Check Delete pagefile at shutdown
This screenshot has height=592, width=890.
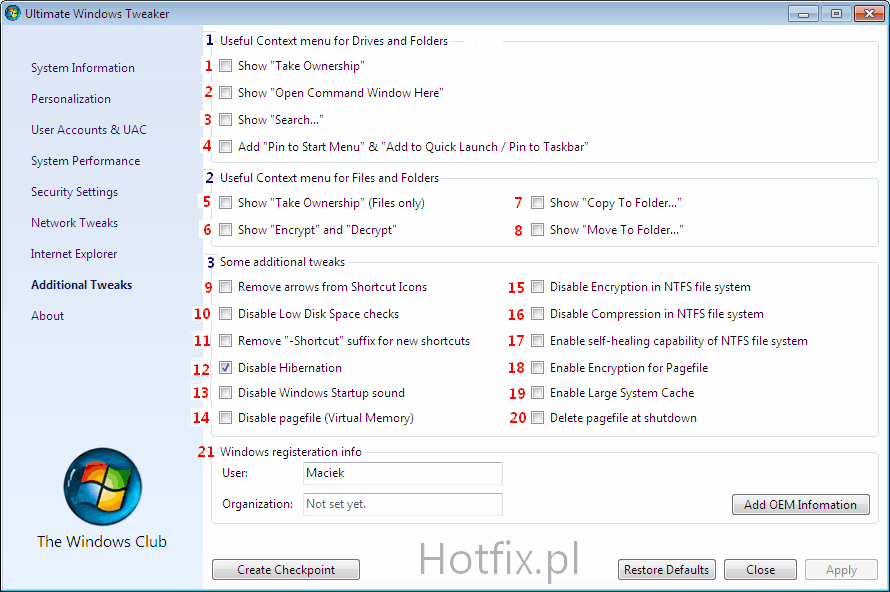pyautogui.click(x=538, y=418)
